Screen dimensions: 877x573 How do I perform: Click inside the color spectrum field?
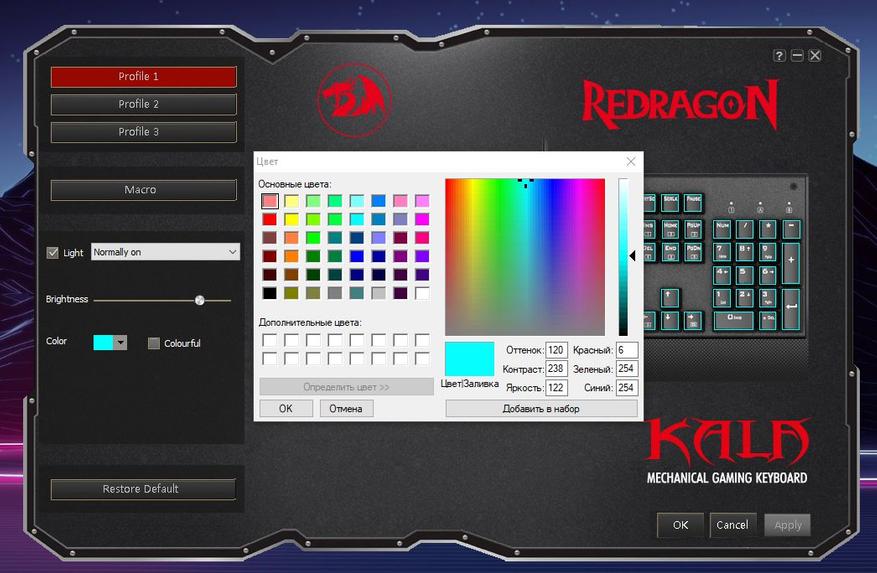click(x=525, y=257)
